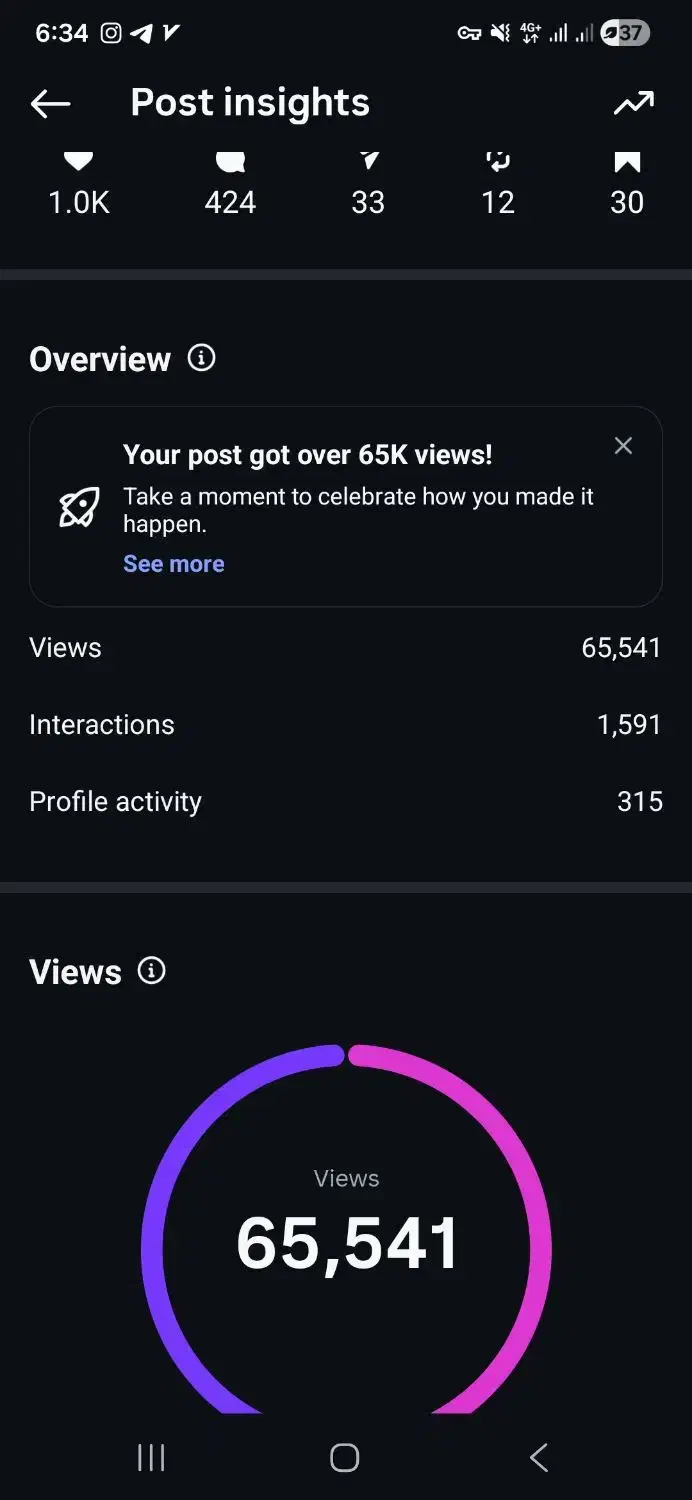
Task: Open the trending chart icon
Action: (634, 103)
